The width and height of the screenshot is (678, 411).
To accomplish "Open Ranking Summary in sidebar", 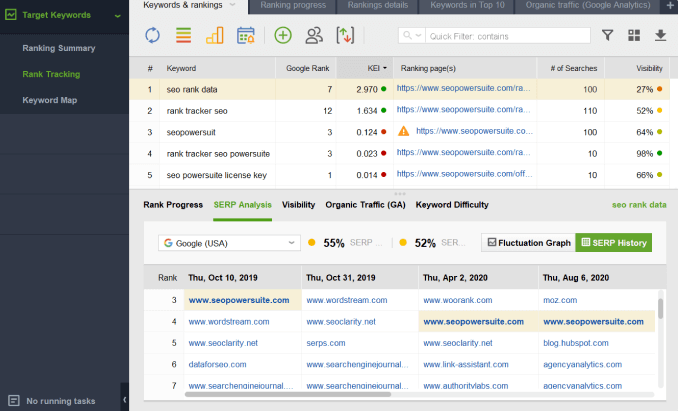I will (59, 48).
